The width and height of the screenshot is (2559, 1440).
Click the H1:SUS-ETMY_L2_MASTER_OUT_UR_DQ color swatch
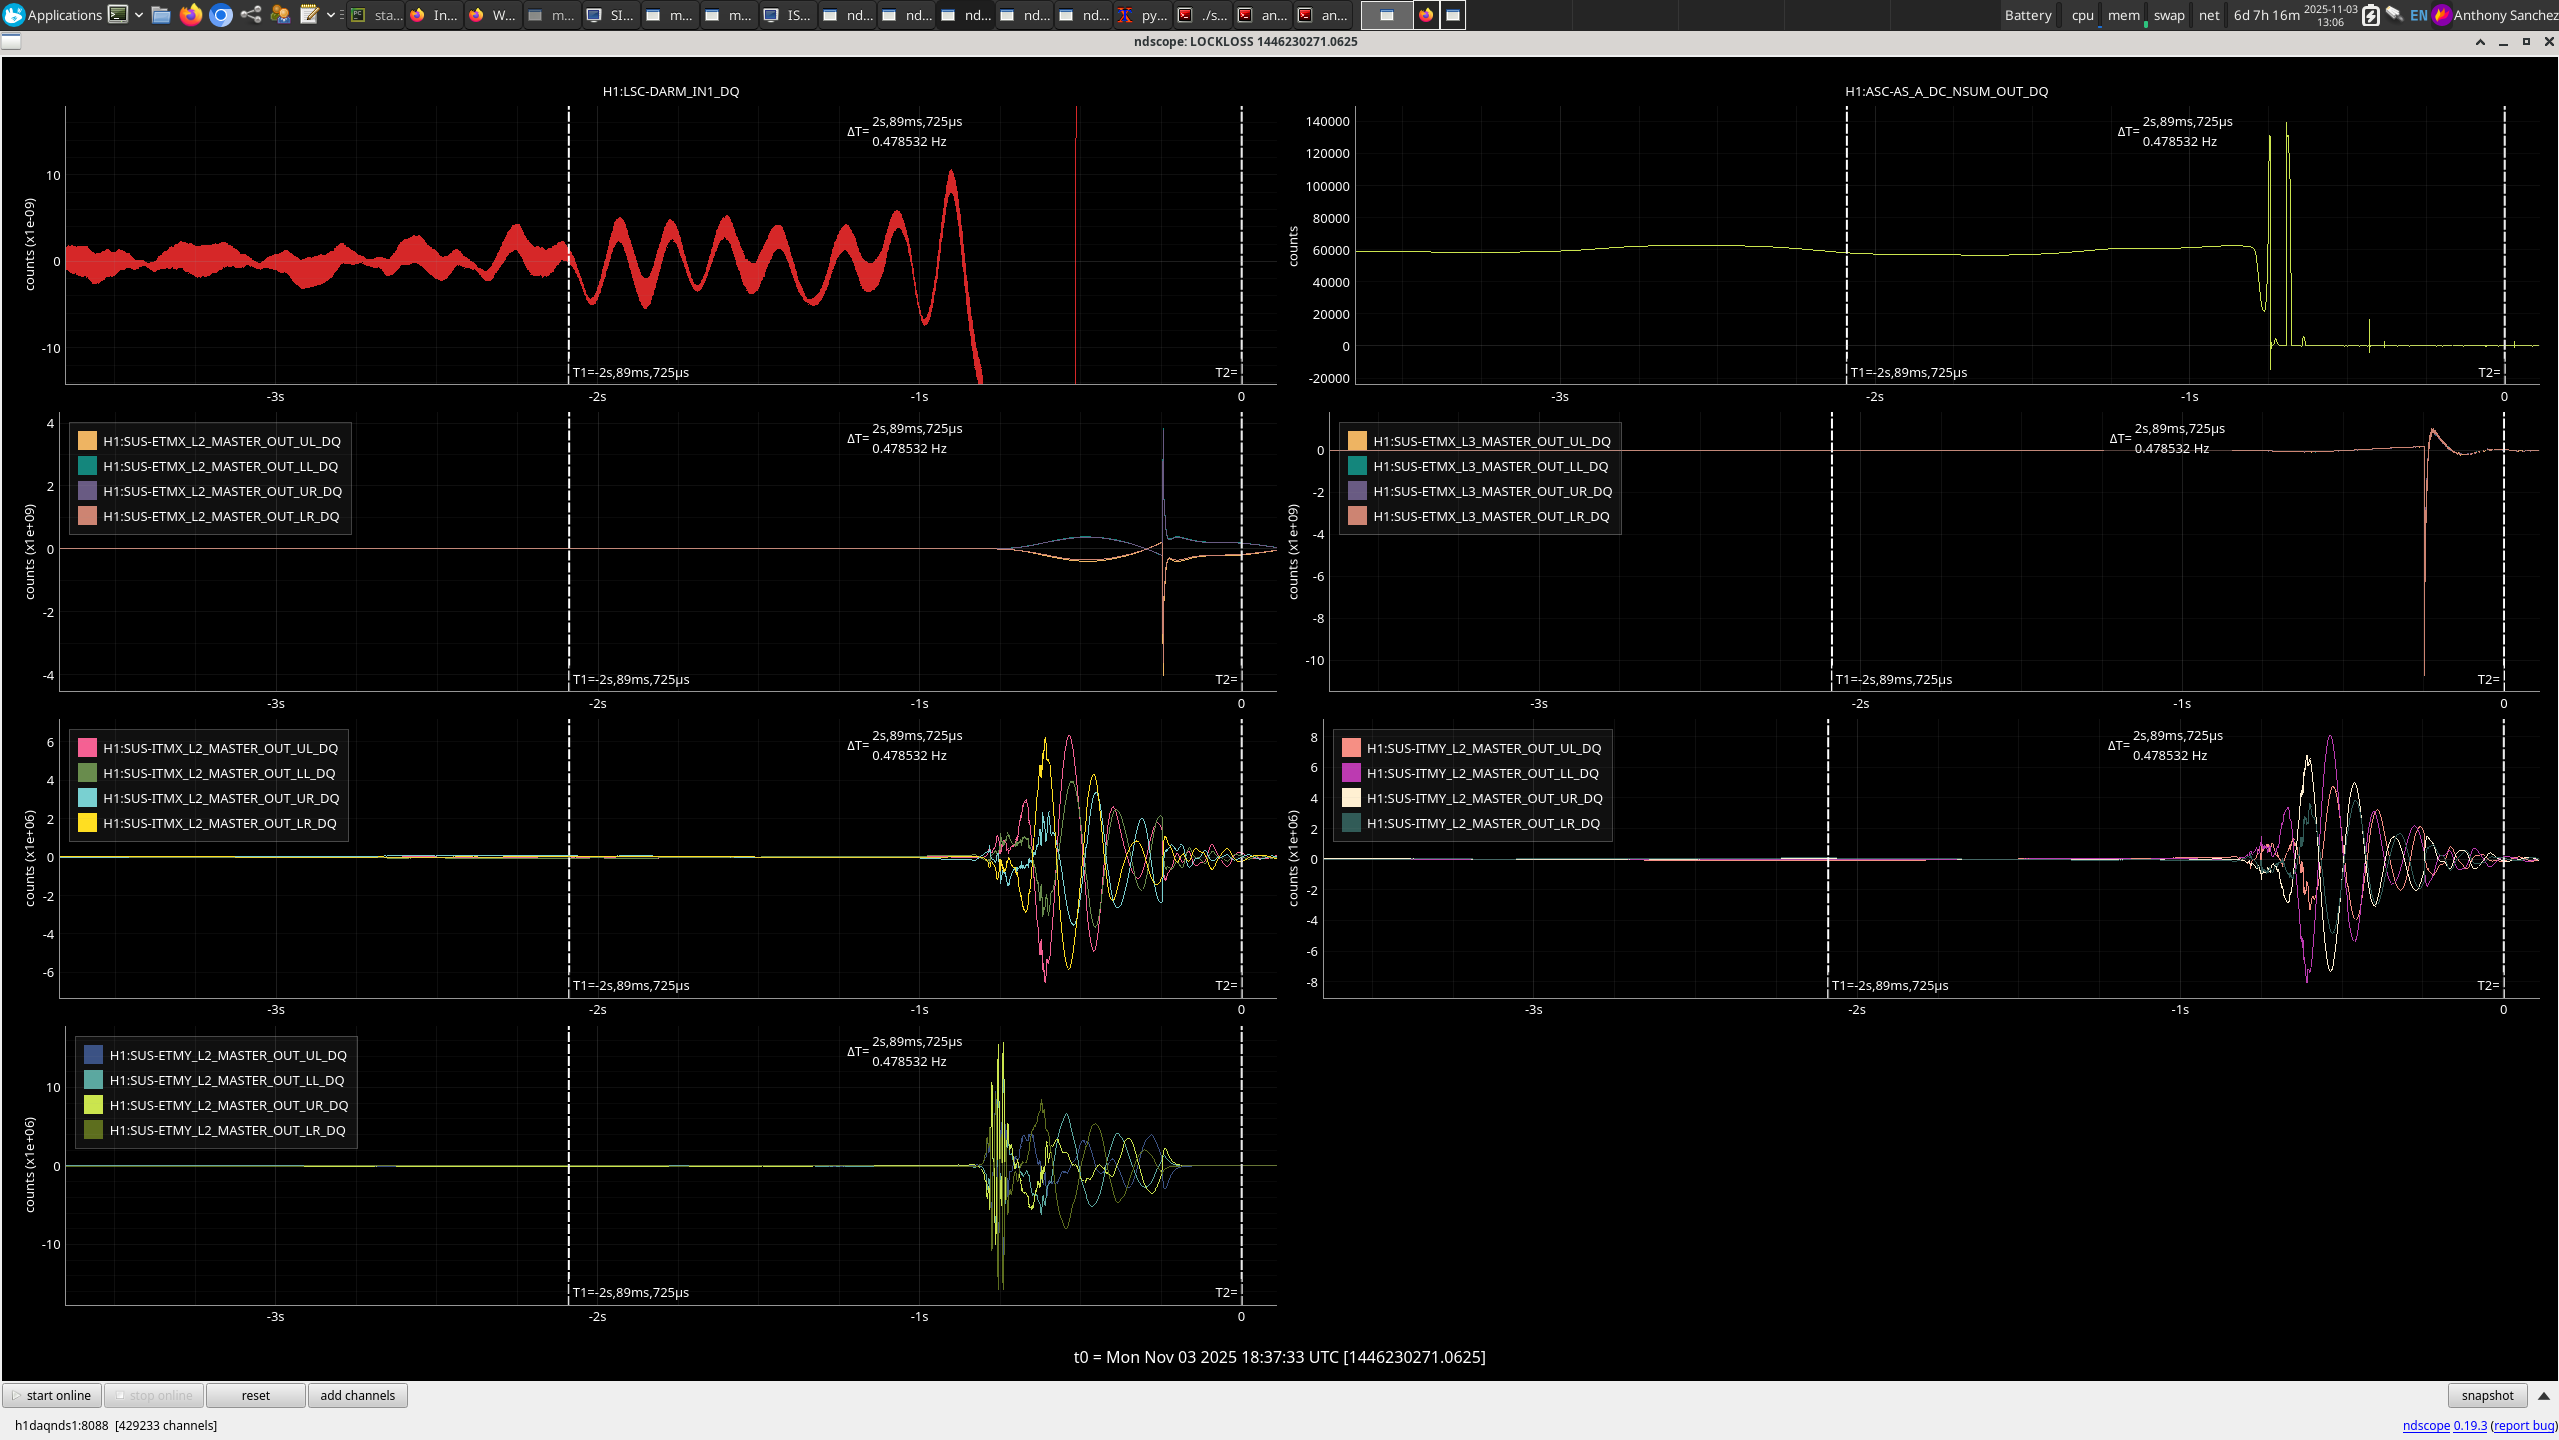(x=93, y=1105)
